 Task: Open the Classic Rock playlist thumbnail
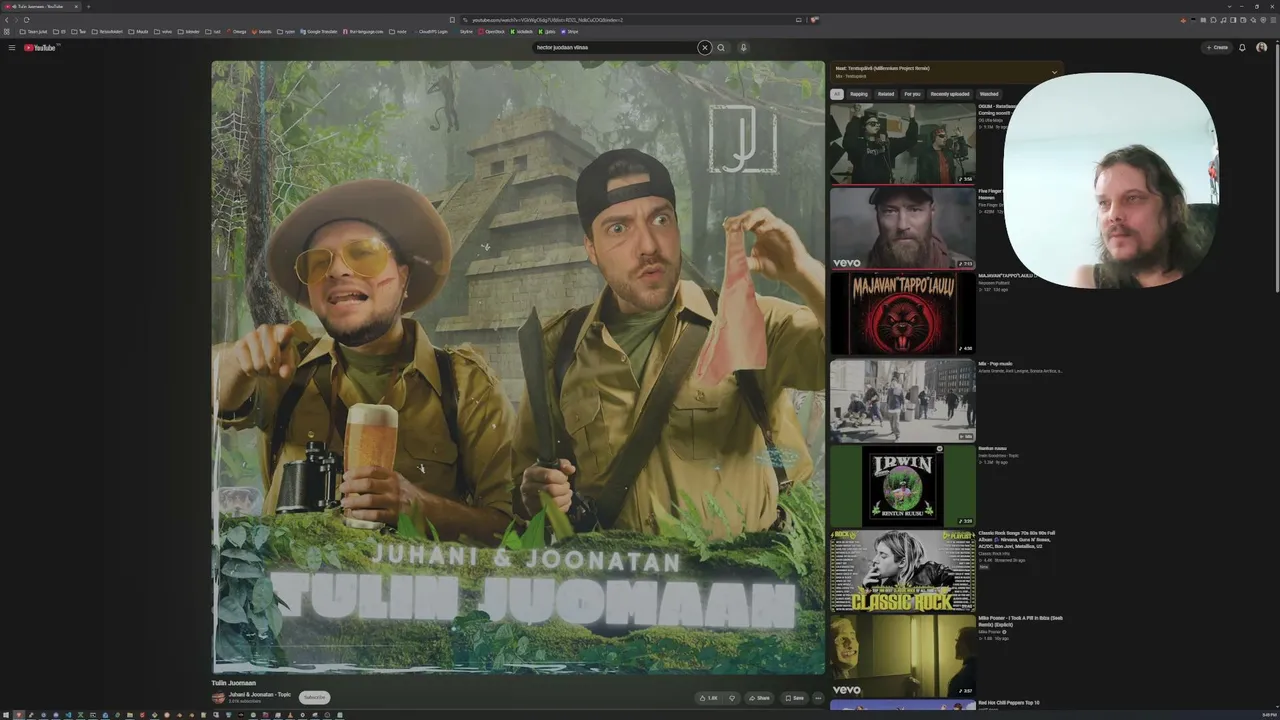[x=902, y=570]
